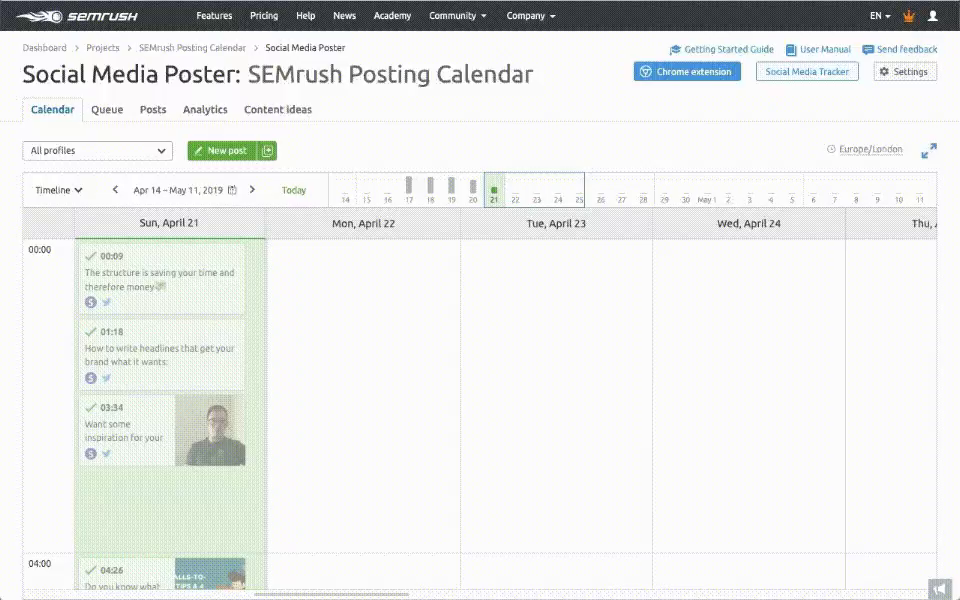Image resolution: width=960 pixels, height=600 pixels.
Task: Open the Send feedback link
Action: pos(899,49)
